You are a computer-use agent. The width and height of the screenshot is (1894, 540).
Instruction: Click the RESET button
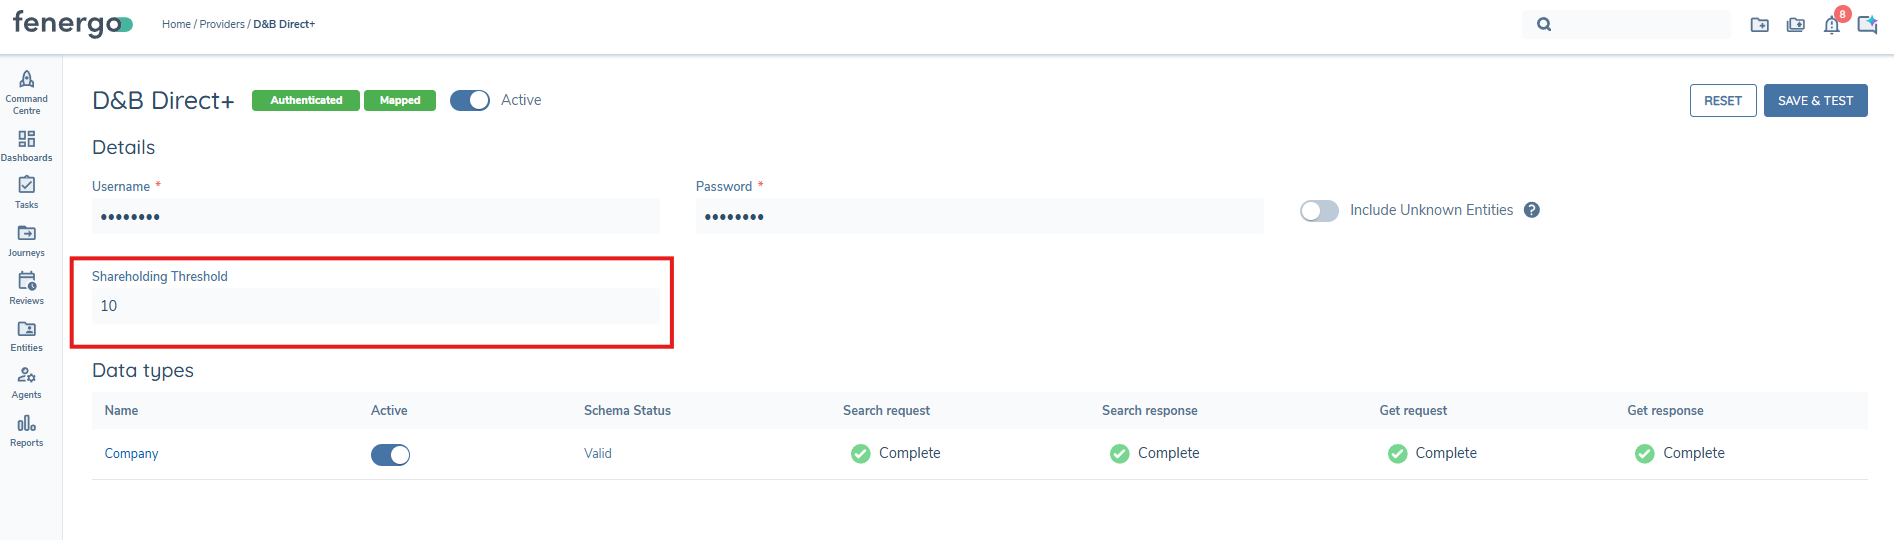pos(1722,101)
